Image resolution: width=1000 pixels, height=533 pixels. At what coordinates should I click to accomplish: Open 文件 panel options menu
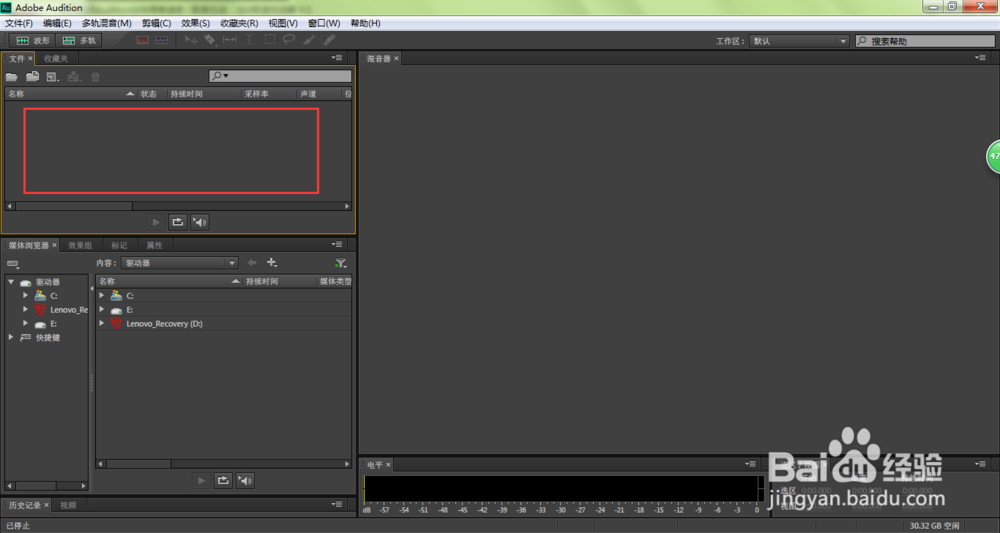337,58
